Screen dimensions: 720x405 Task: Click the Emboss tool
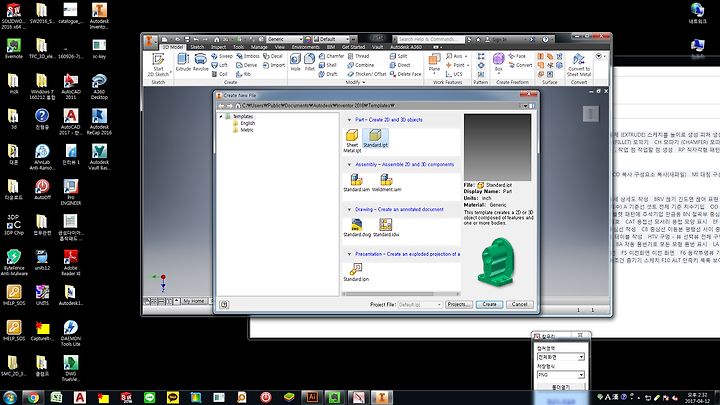[x=248, y=56]
